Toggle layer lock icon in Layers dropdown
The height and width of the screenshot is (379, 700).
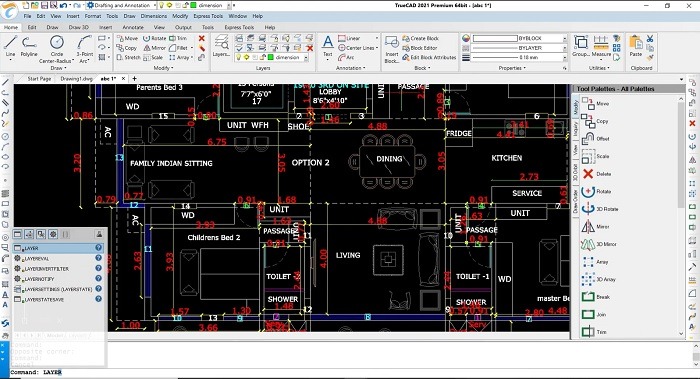pyautogui.click(x=263, y=58)
